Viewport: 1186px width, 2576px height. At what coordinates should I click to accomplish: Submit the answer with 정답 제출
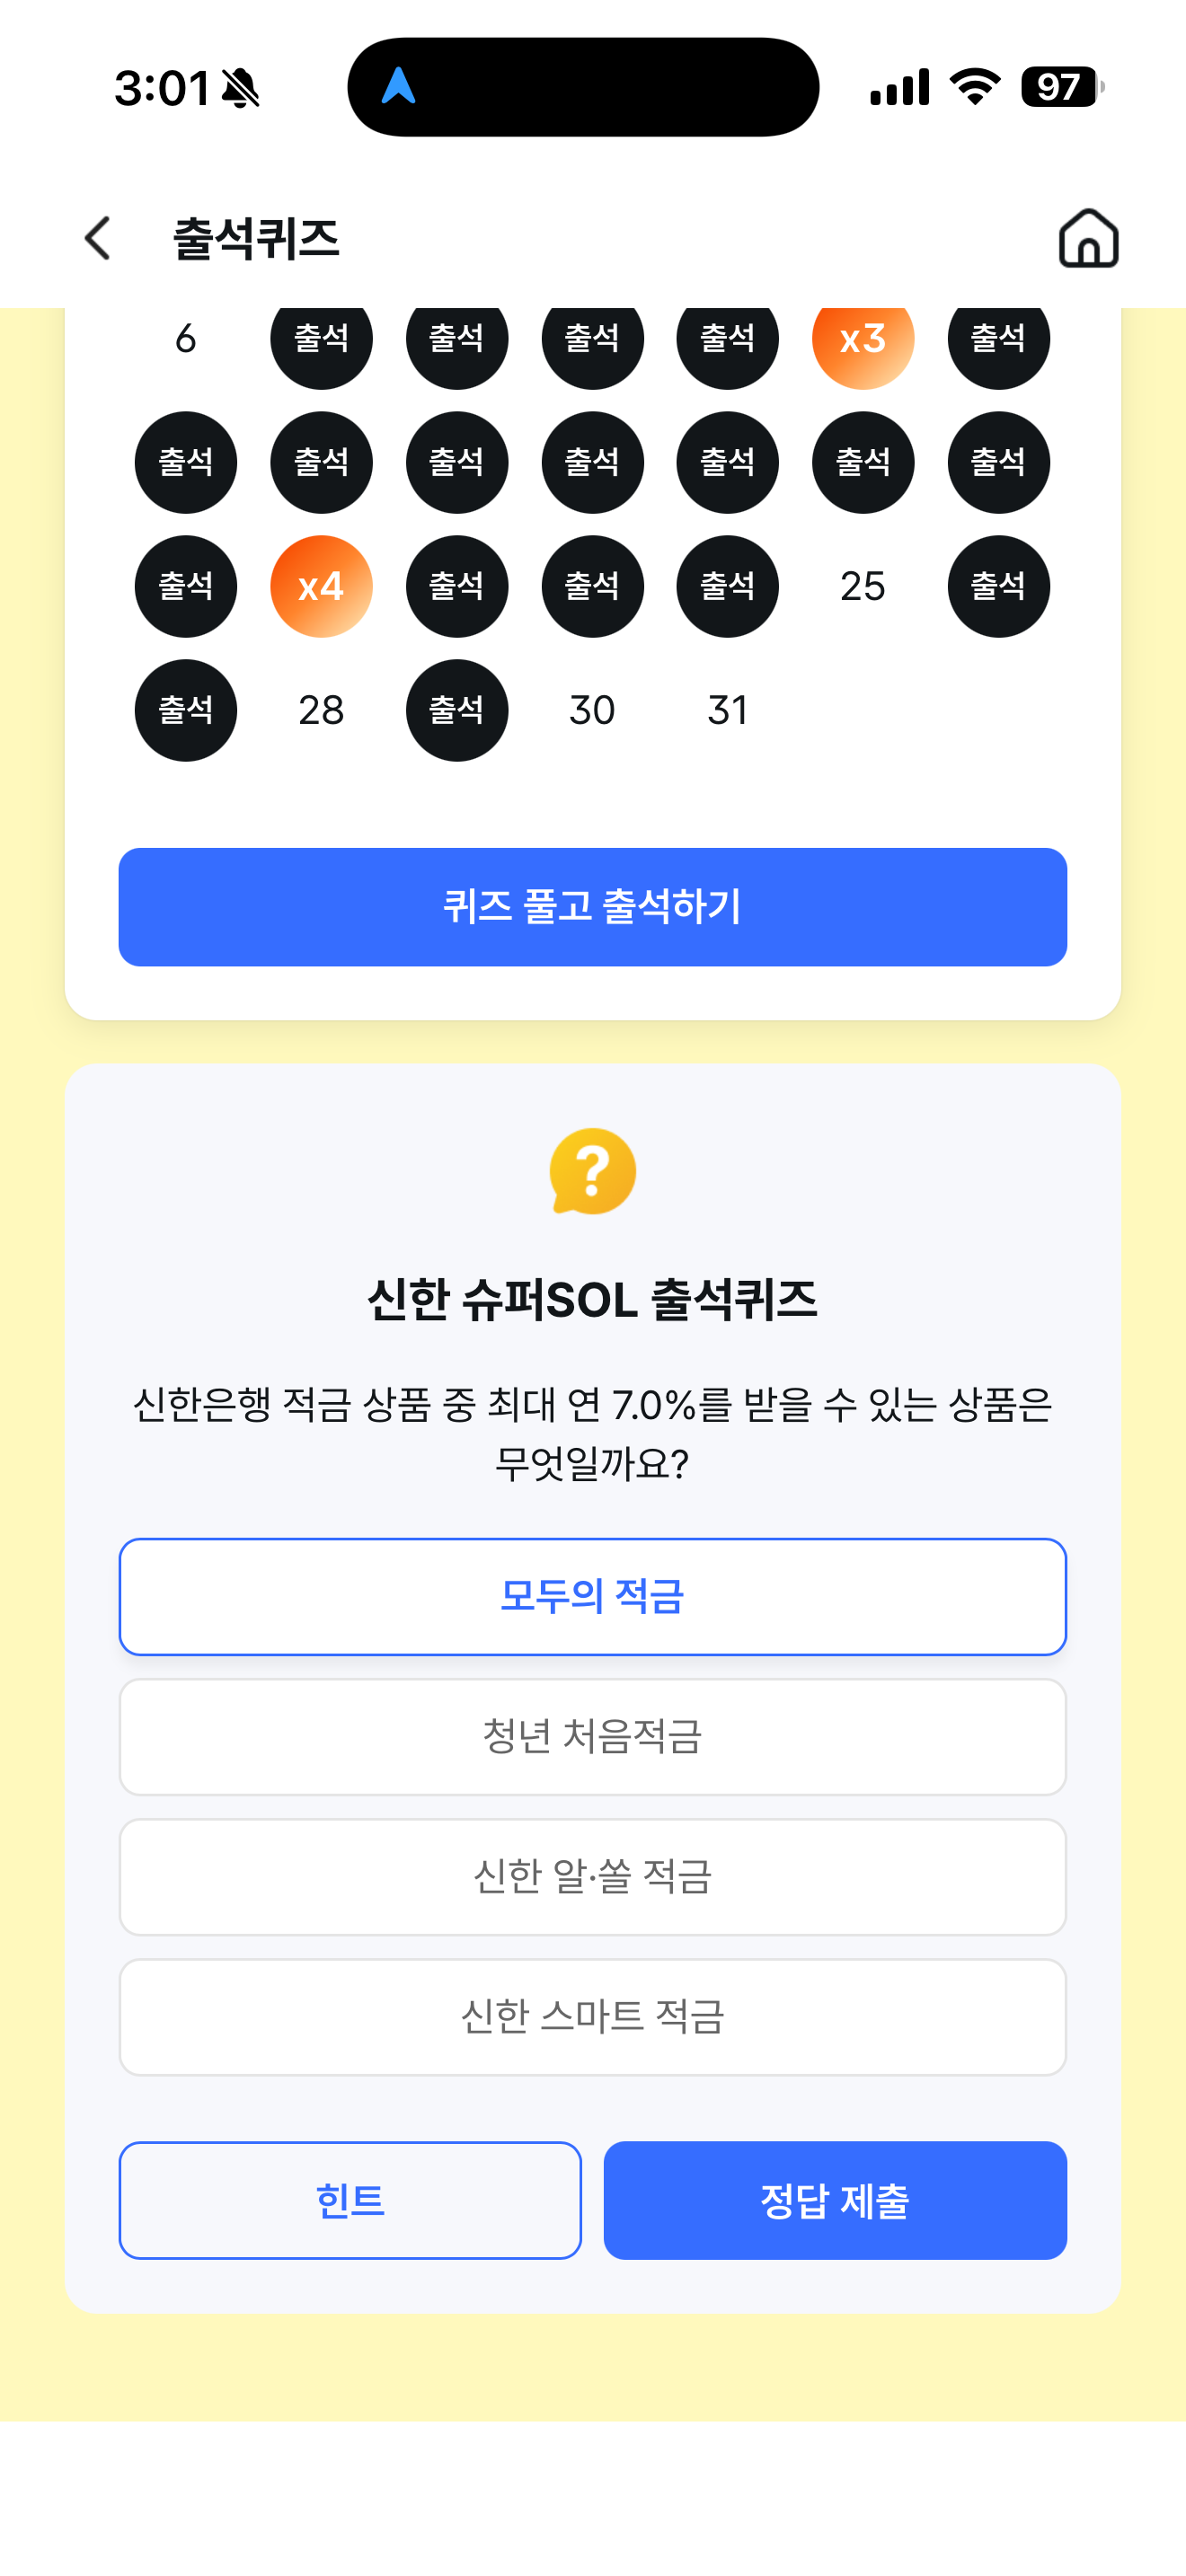pos(835,2201)
